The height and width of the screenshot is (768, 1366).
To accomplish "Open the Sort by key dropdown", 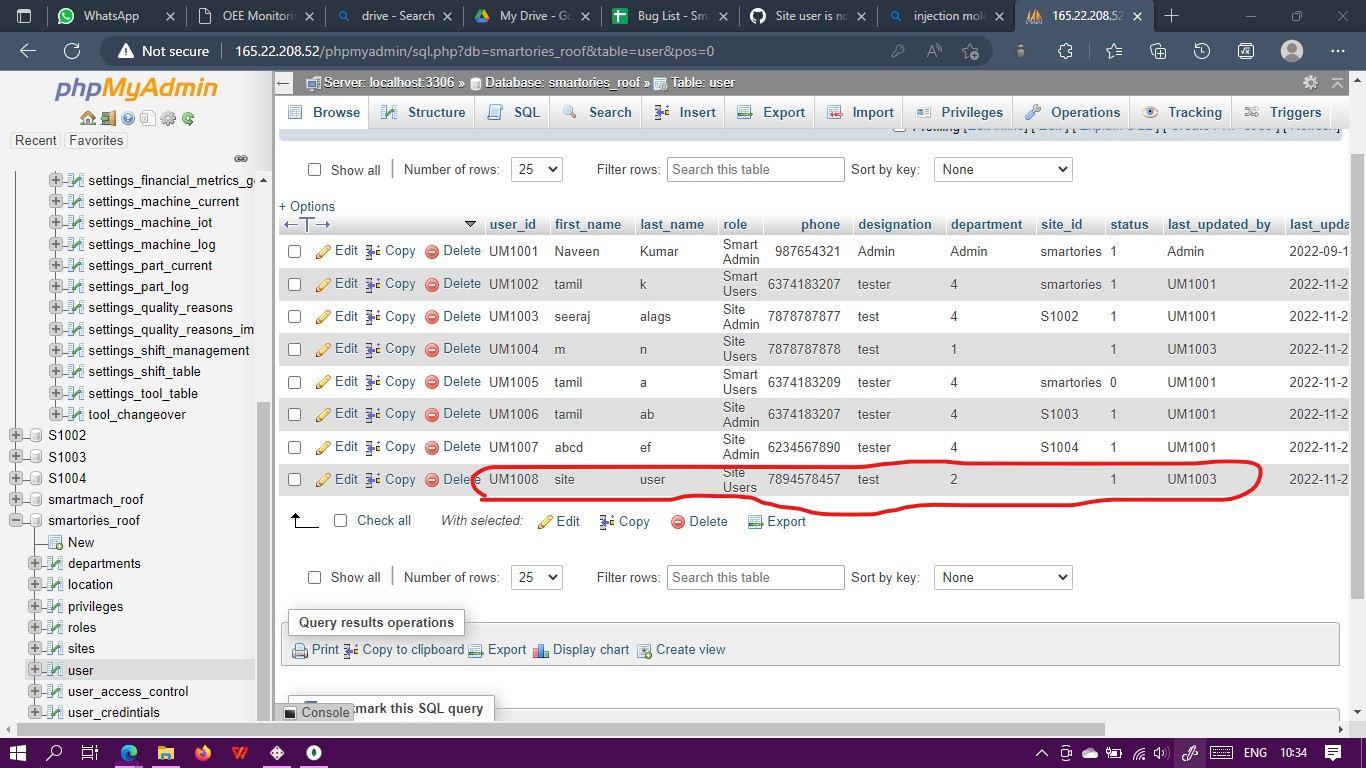I will [x=1002, y=169].
